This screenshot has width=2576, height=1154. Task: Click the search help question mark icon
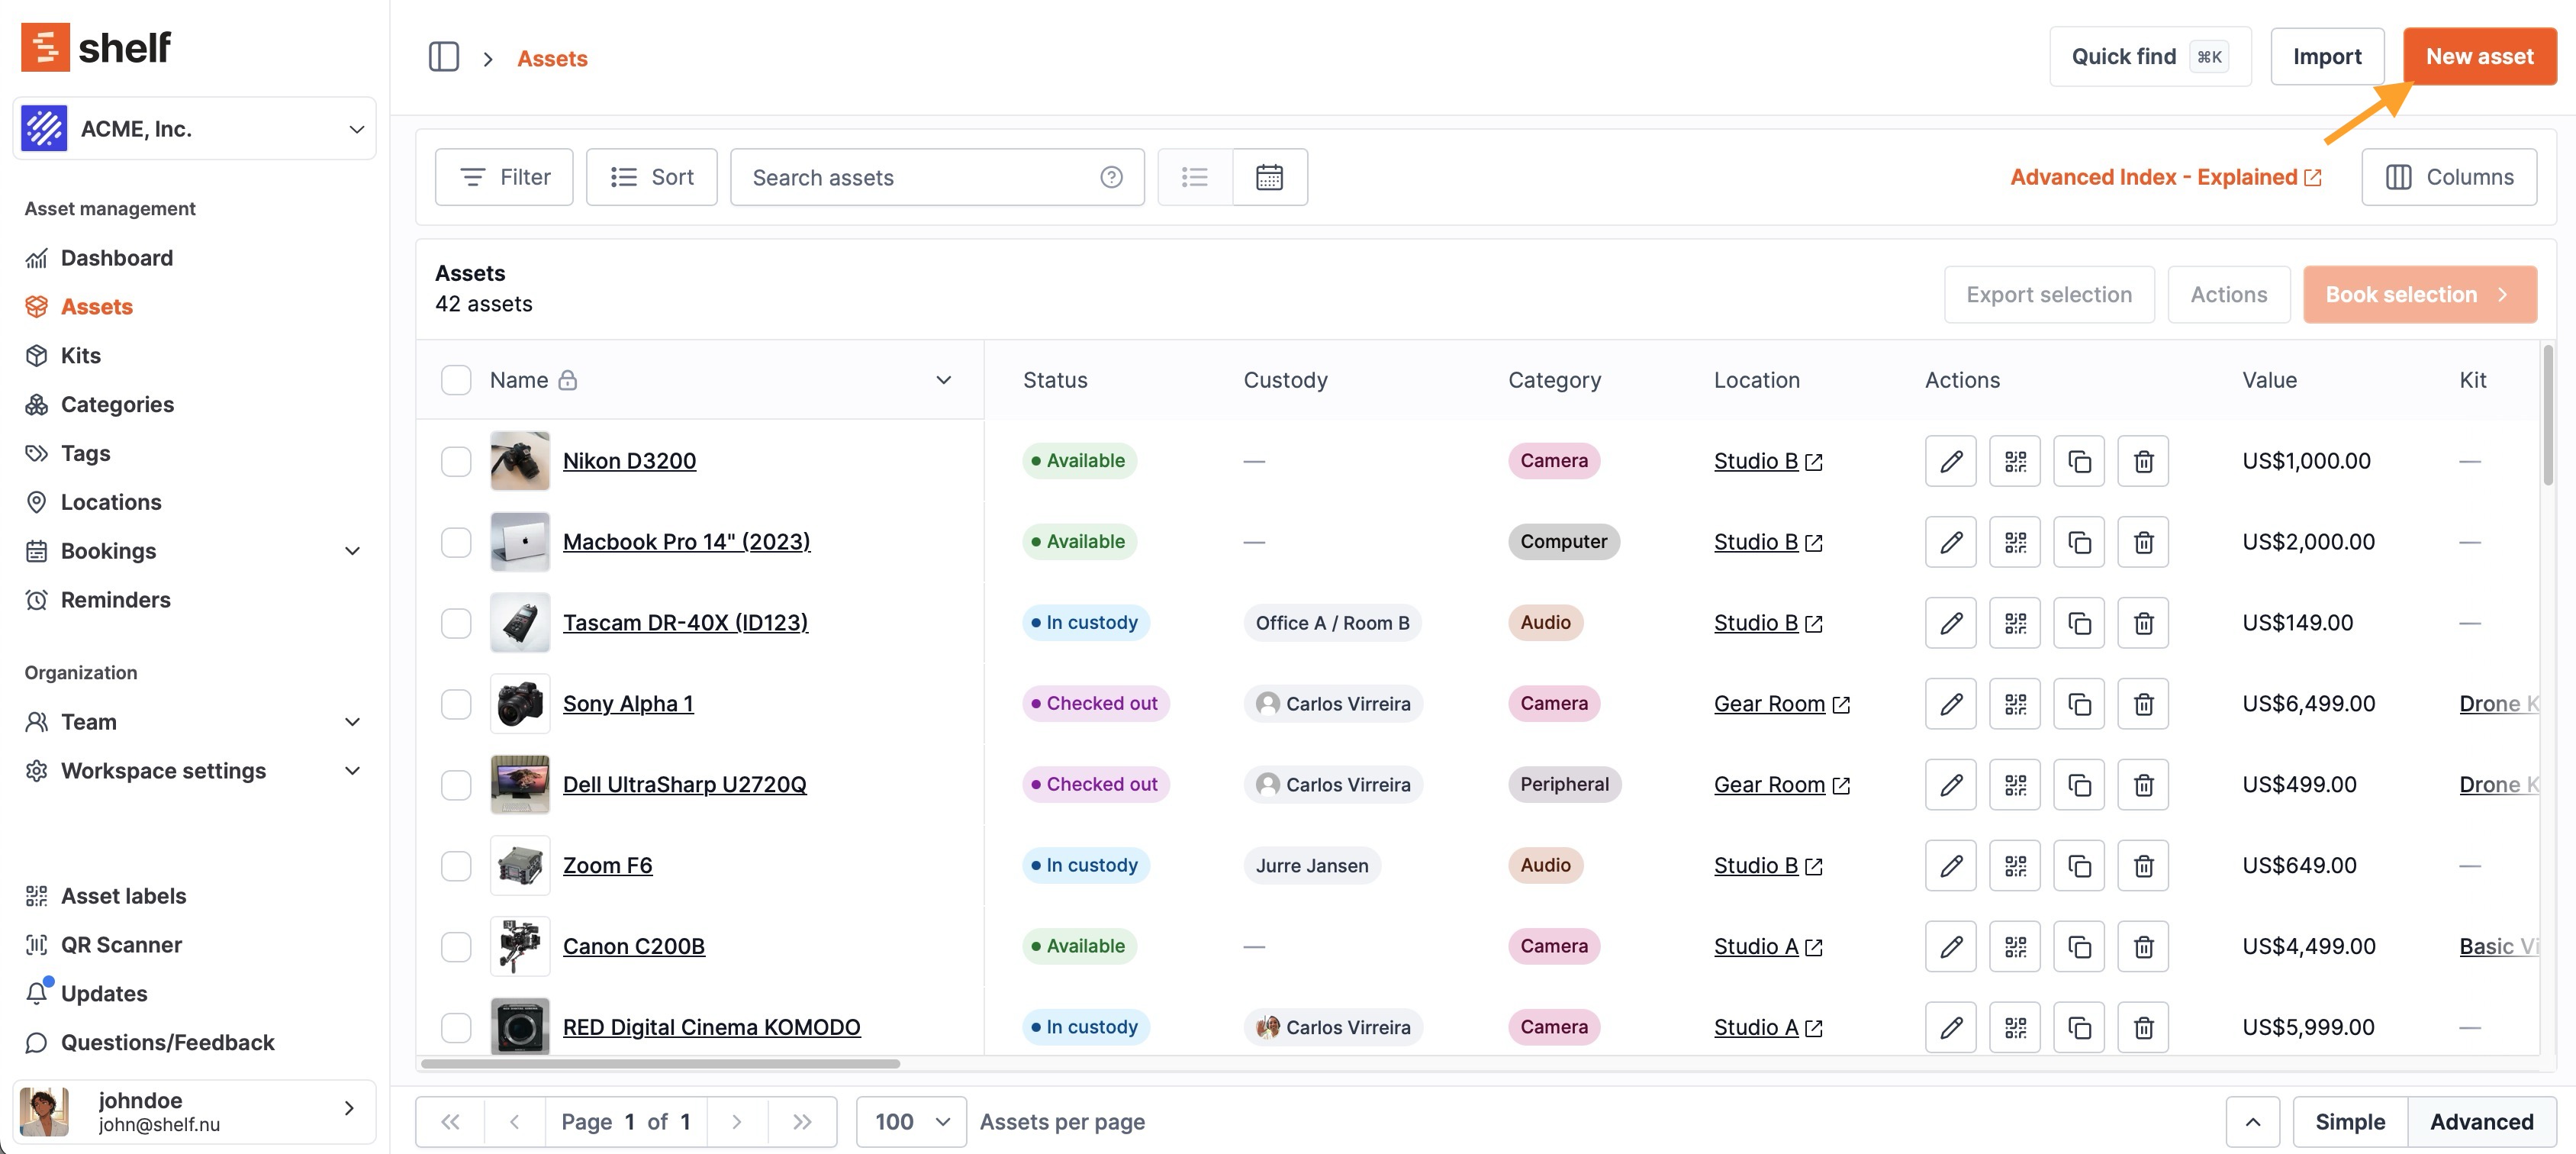click(x=1111, y=177)
